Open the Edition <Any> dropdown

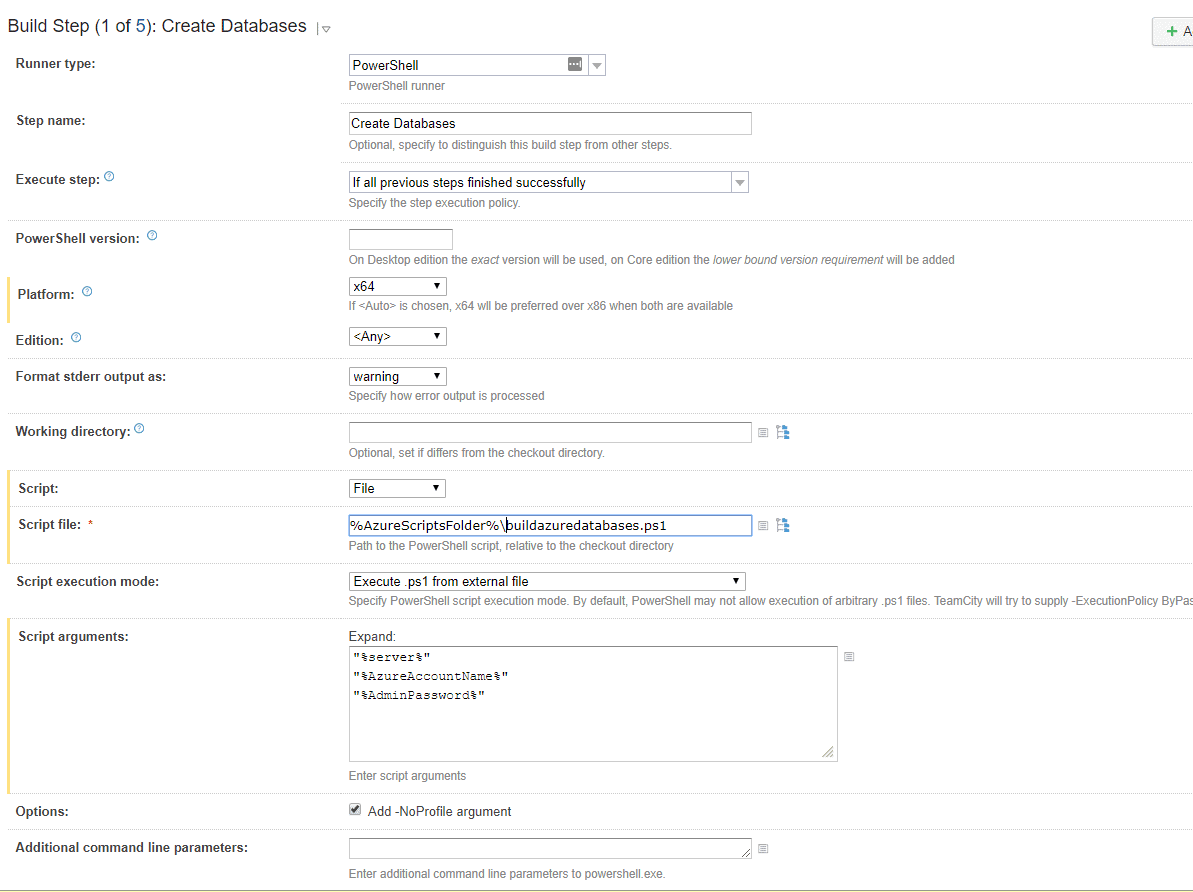tap(398, 336)
